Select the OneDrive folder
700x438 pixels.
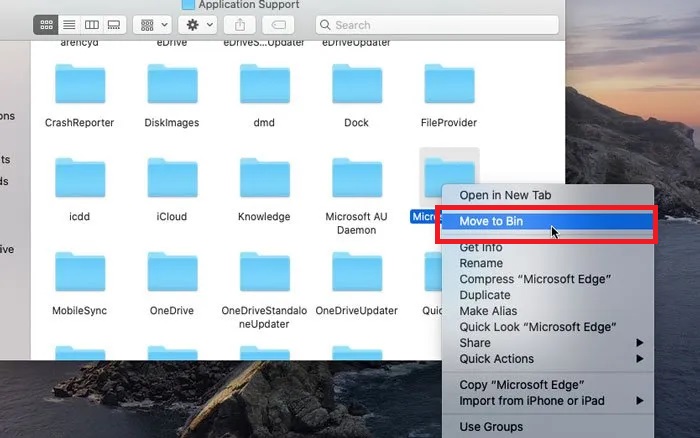[x=172, y=272]
